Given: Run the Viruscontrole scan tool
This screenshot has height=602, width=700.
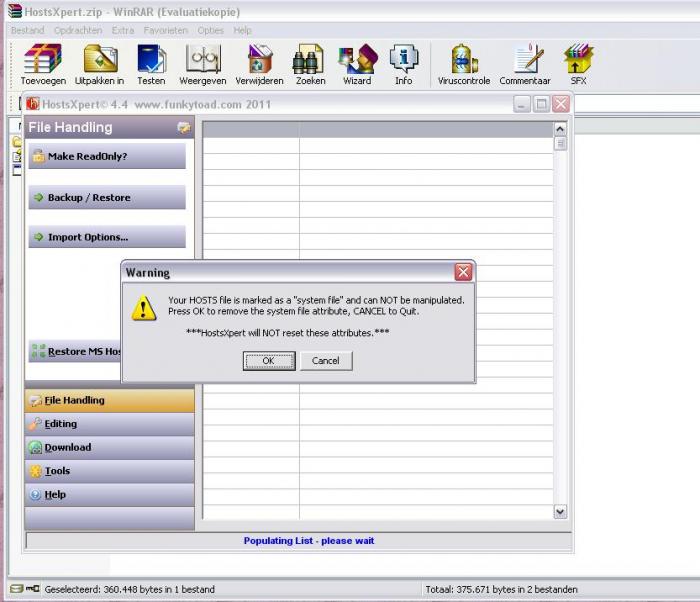Looking at the screenshot, I should [464, 64].
